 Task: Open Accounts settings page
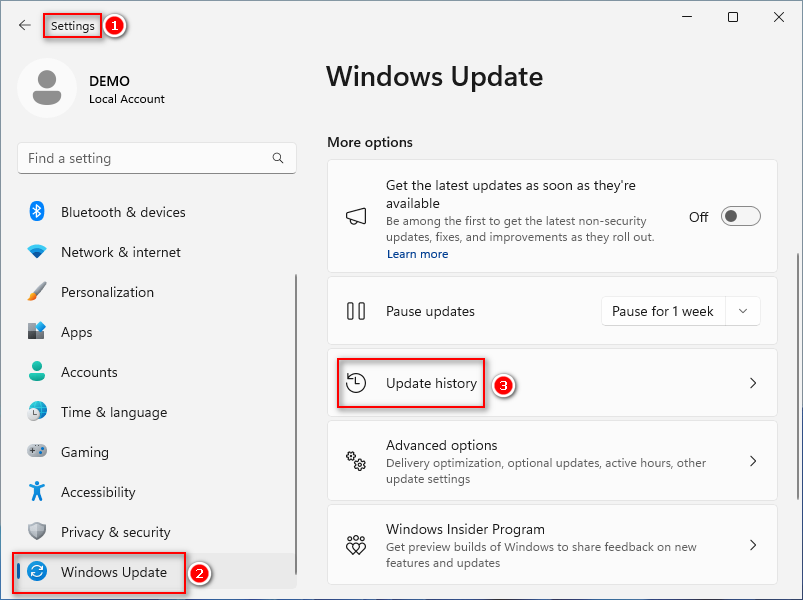pyautogui.click(x=156, y=372)
